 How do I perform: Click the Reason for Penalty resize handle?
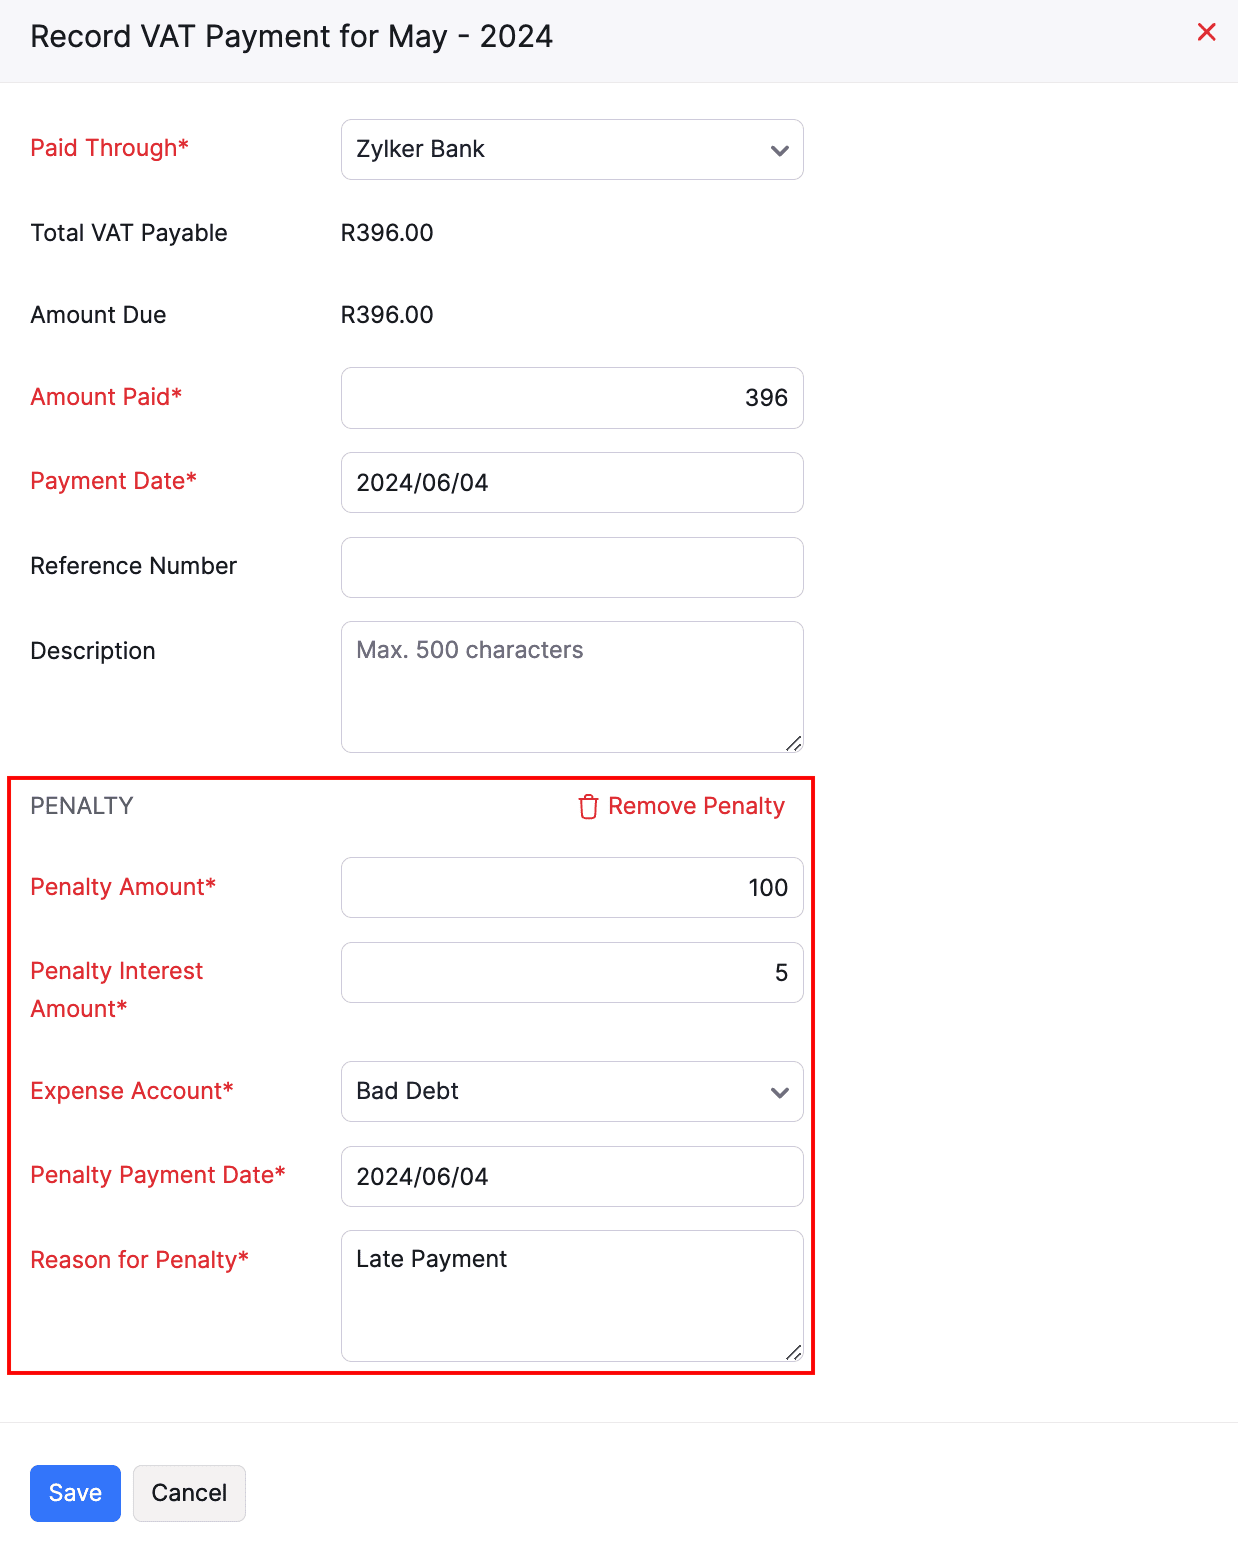(x=794, y=1352)
